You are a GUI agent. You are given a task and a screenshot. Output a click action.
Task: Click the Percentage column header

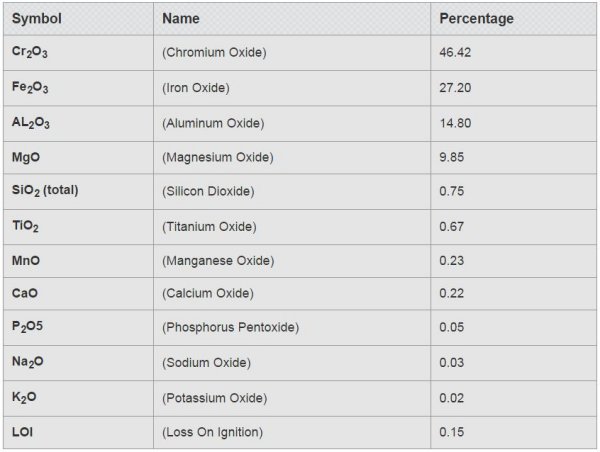[476, 18]
